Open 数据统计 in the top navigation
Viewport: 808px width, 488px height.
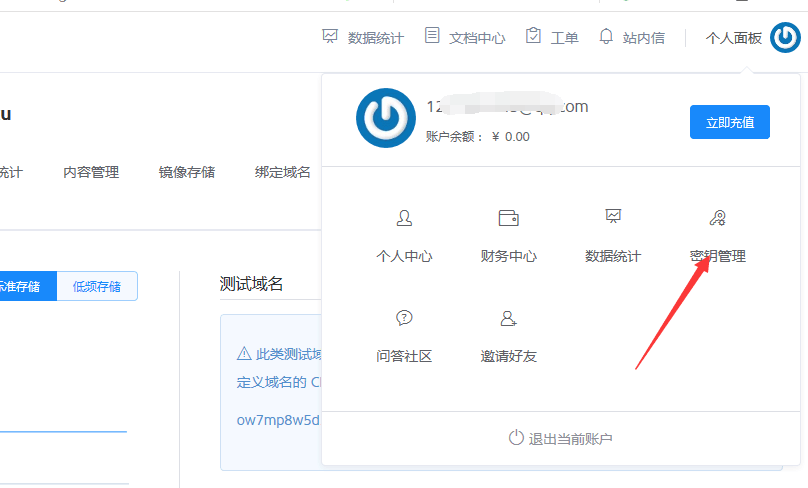(363, 38)
